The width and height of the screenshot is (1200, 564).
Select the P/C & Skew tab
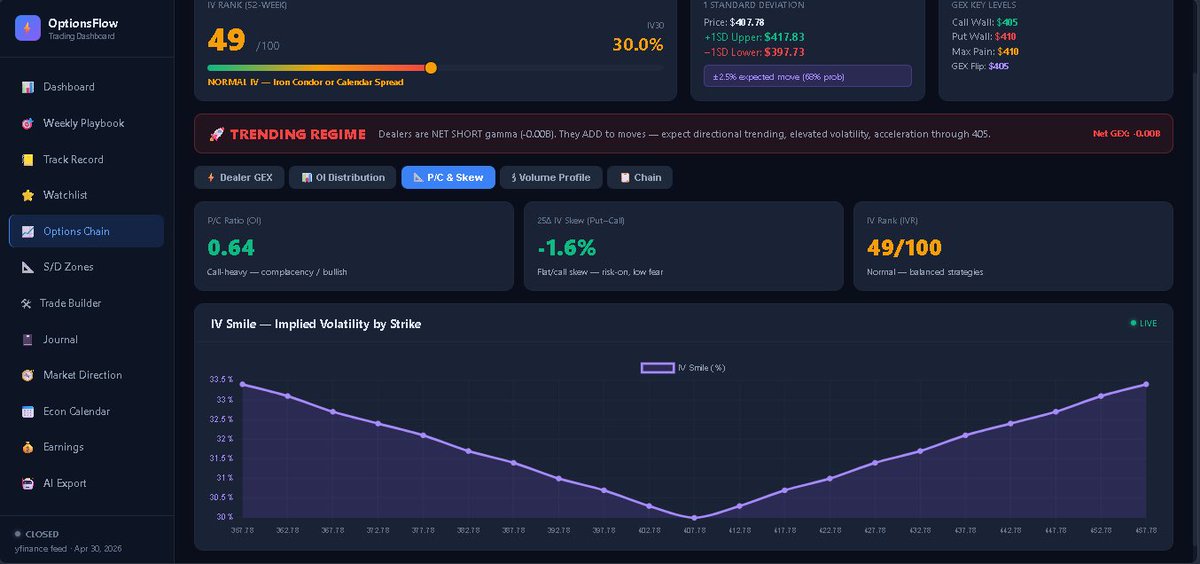[x=448, y=177]
